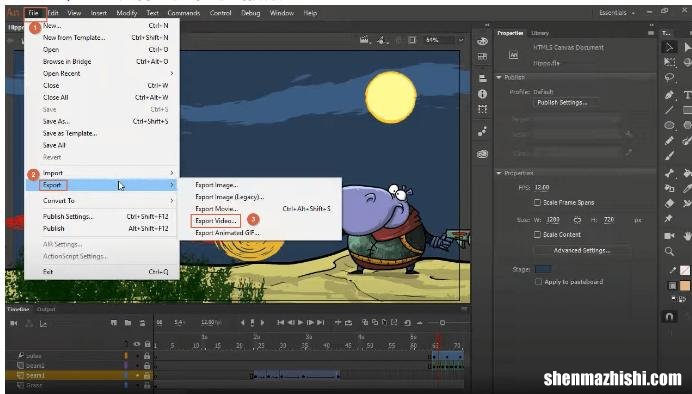This screenshot has height=394, width=692.
Task: Click Publish Settings button in Properties panel
Action: pos(562,102)
